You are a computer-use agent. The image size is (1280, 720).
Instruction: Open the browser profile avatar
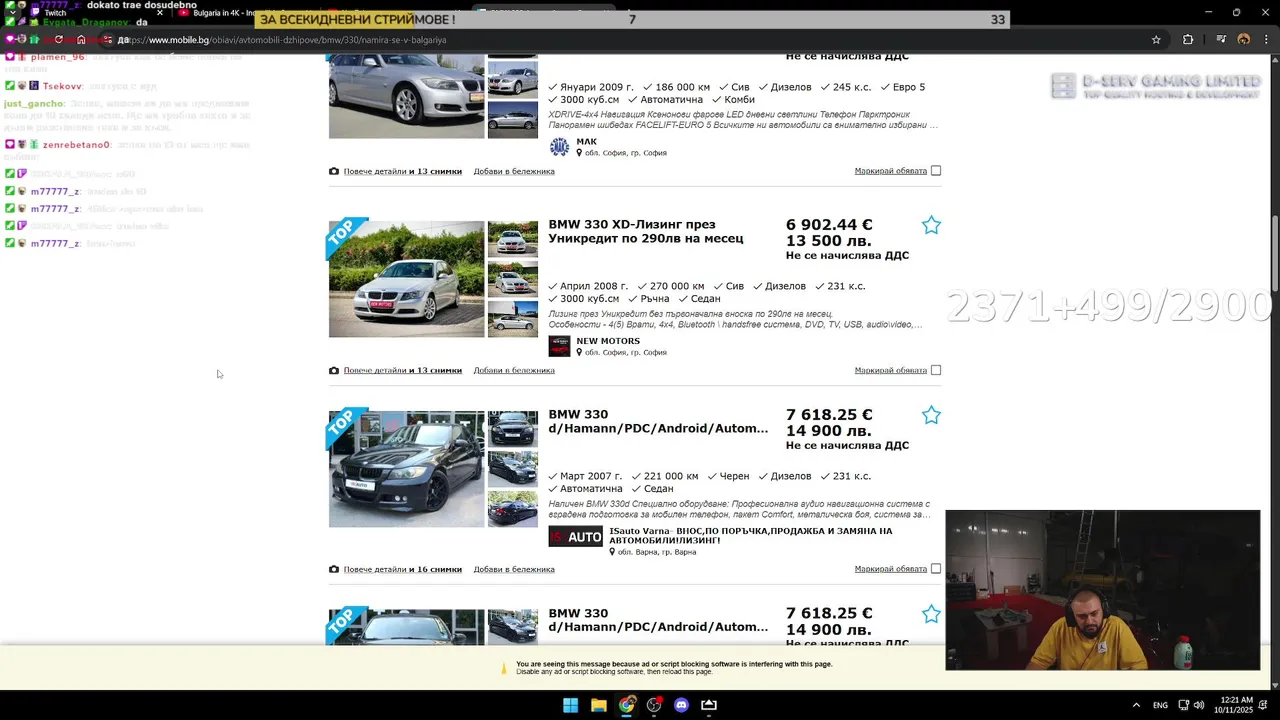[1244, 39]
